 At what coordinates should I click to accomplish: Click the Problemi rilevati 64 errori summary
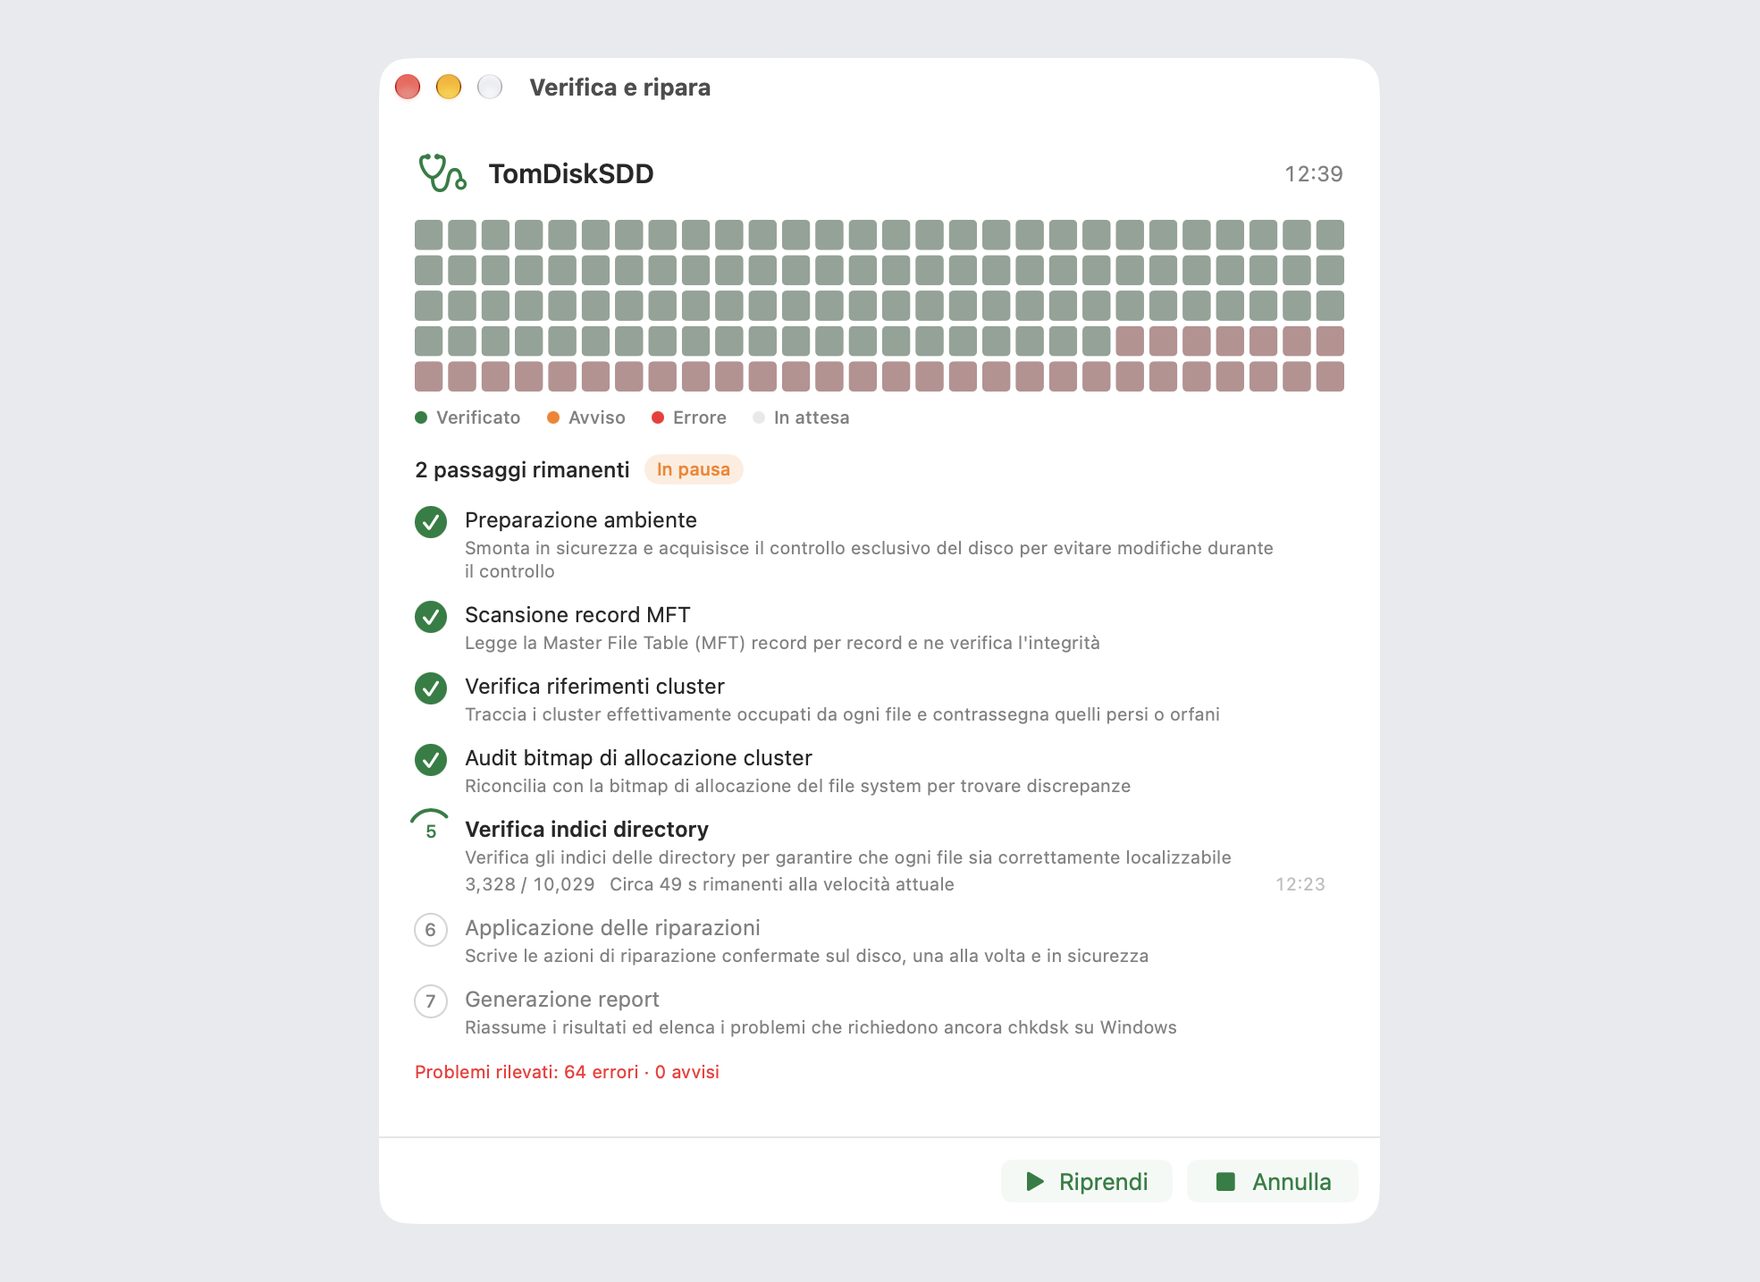pos(567,1072)
